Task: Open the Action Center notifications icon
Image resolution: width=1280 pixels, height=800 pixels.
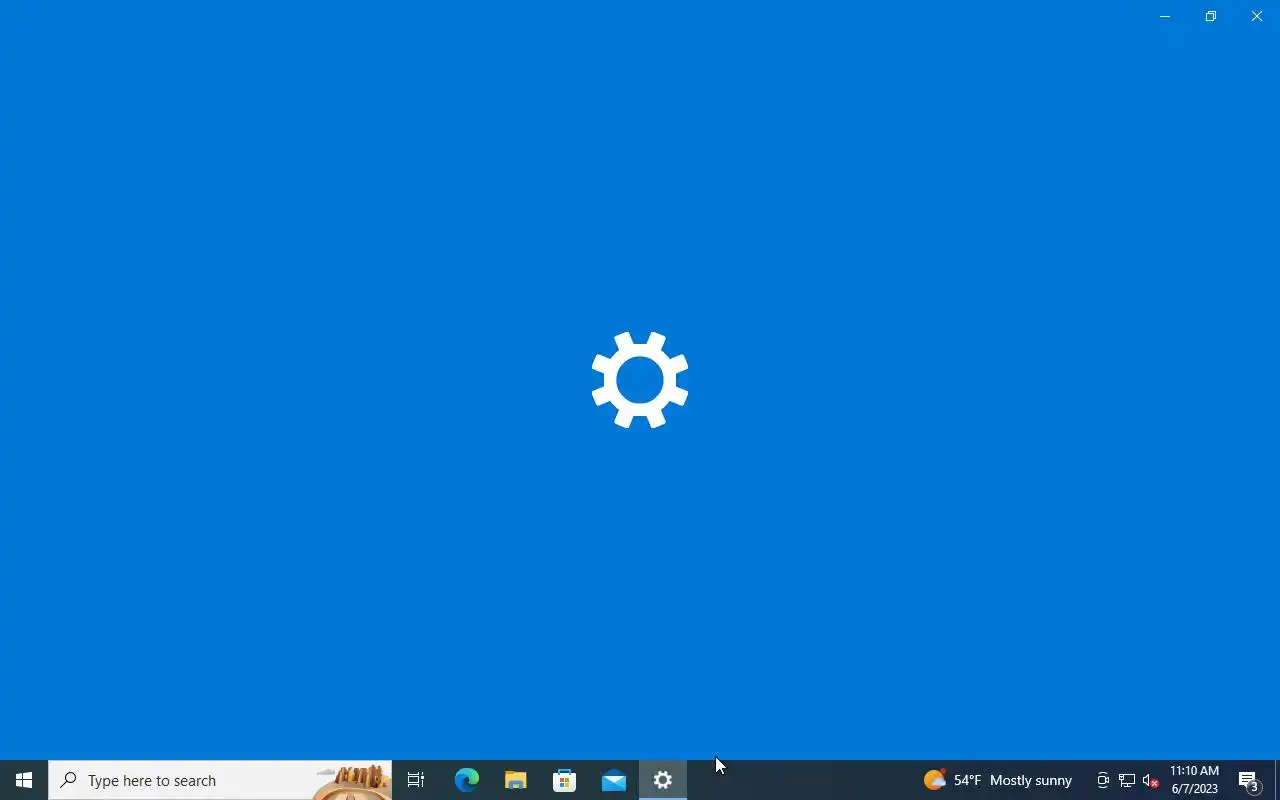Action: pos(1249,780)
